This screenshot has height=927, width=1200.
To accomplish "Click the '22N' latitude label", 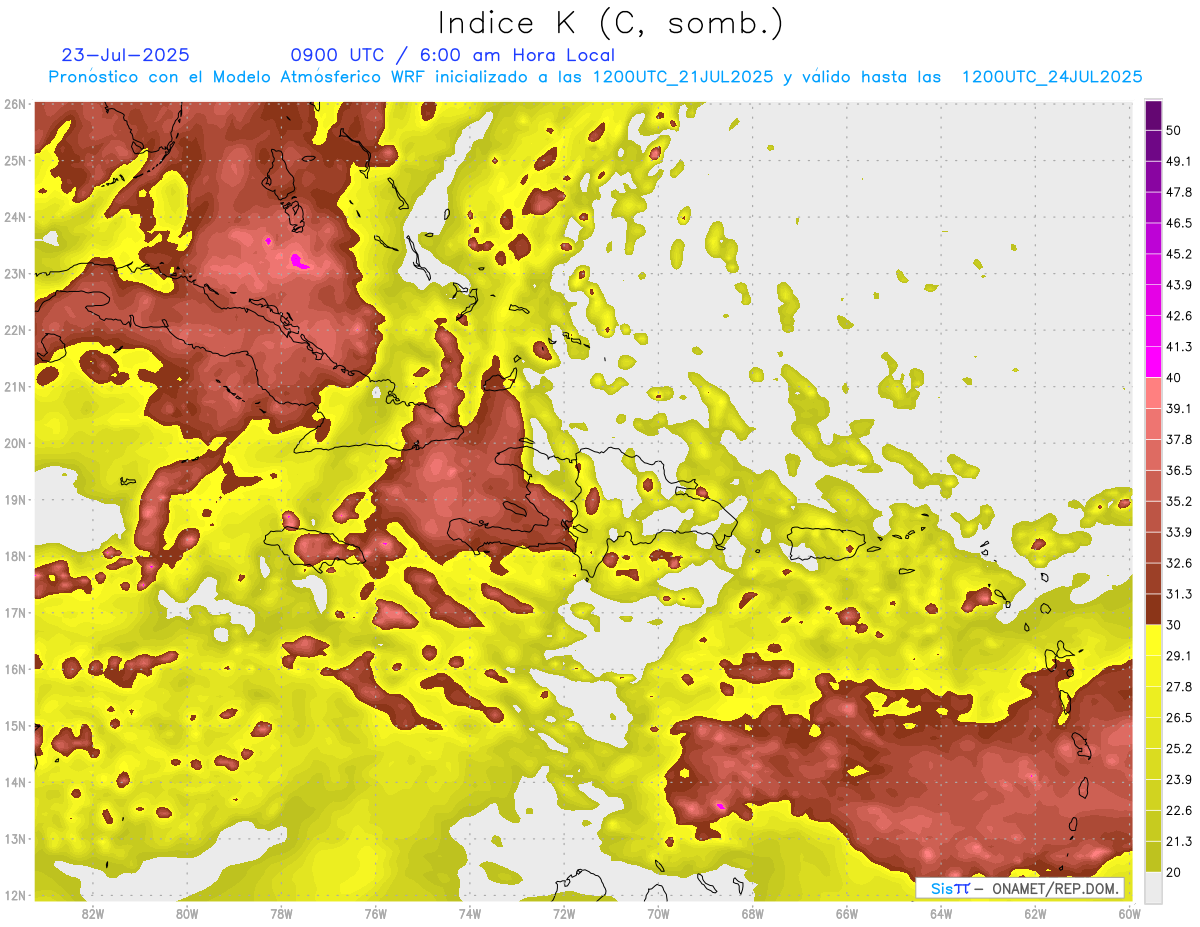I will pyautogui.click(x=15, y=330).
